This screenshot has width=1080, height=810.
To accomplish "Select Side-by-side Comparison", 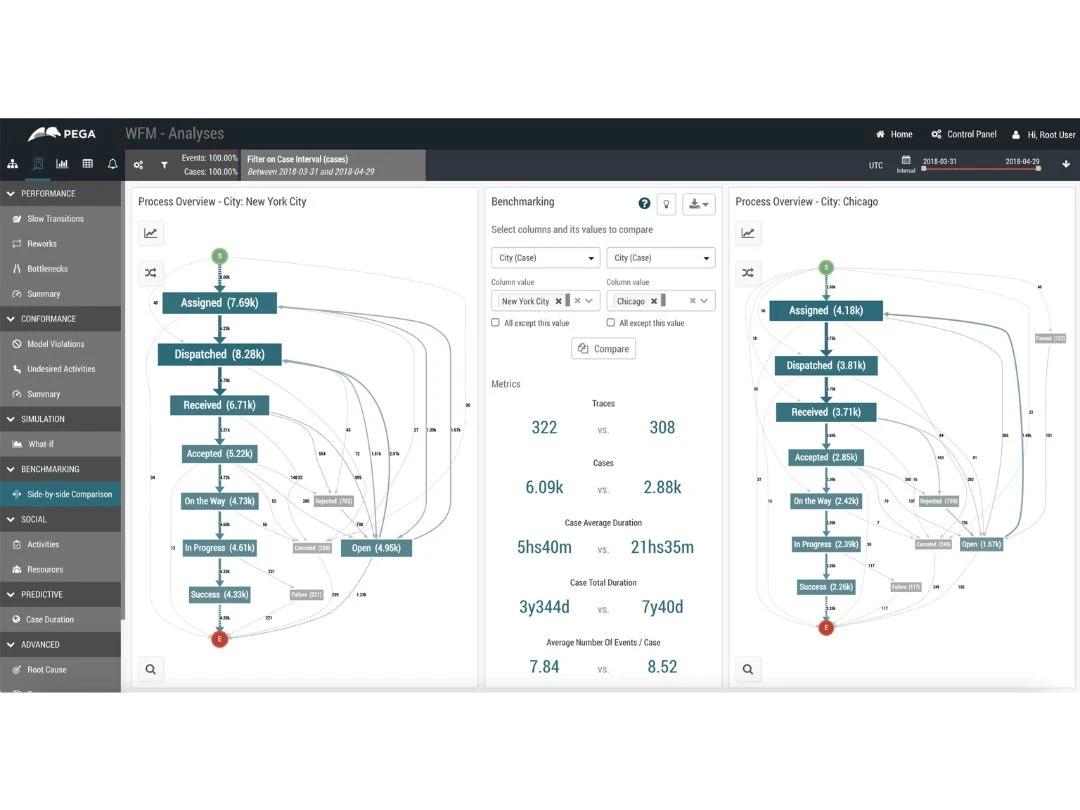I will coord(61,495).
